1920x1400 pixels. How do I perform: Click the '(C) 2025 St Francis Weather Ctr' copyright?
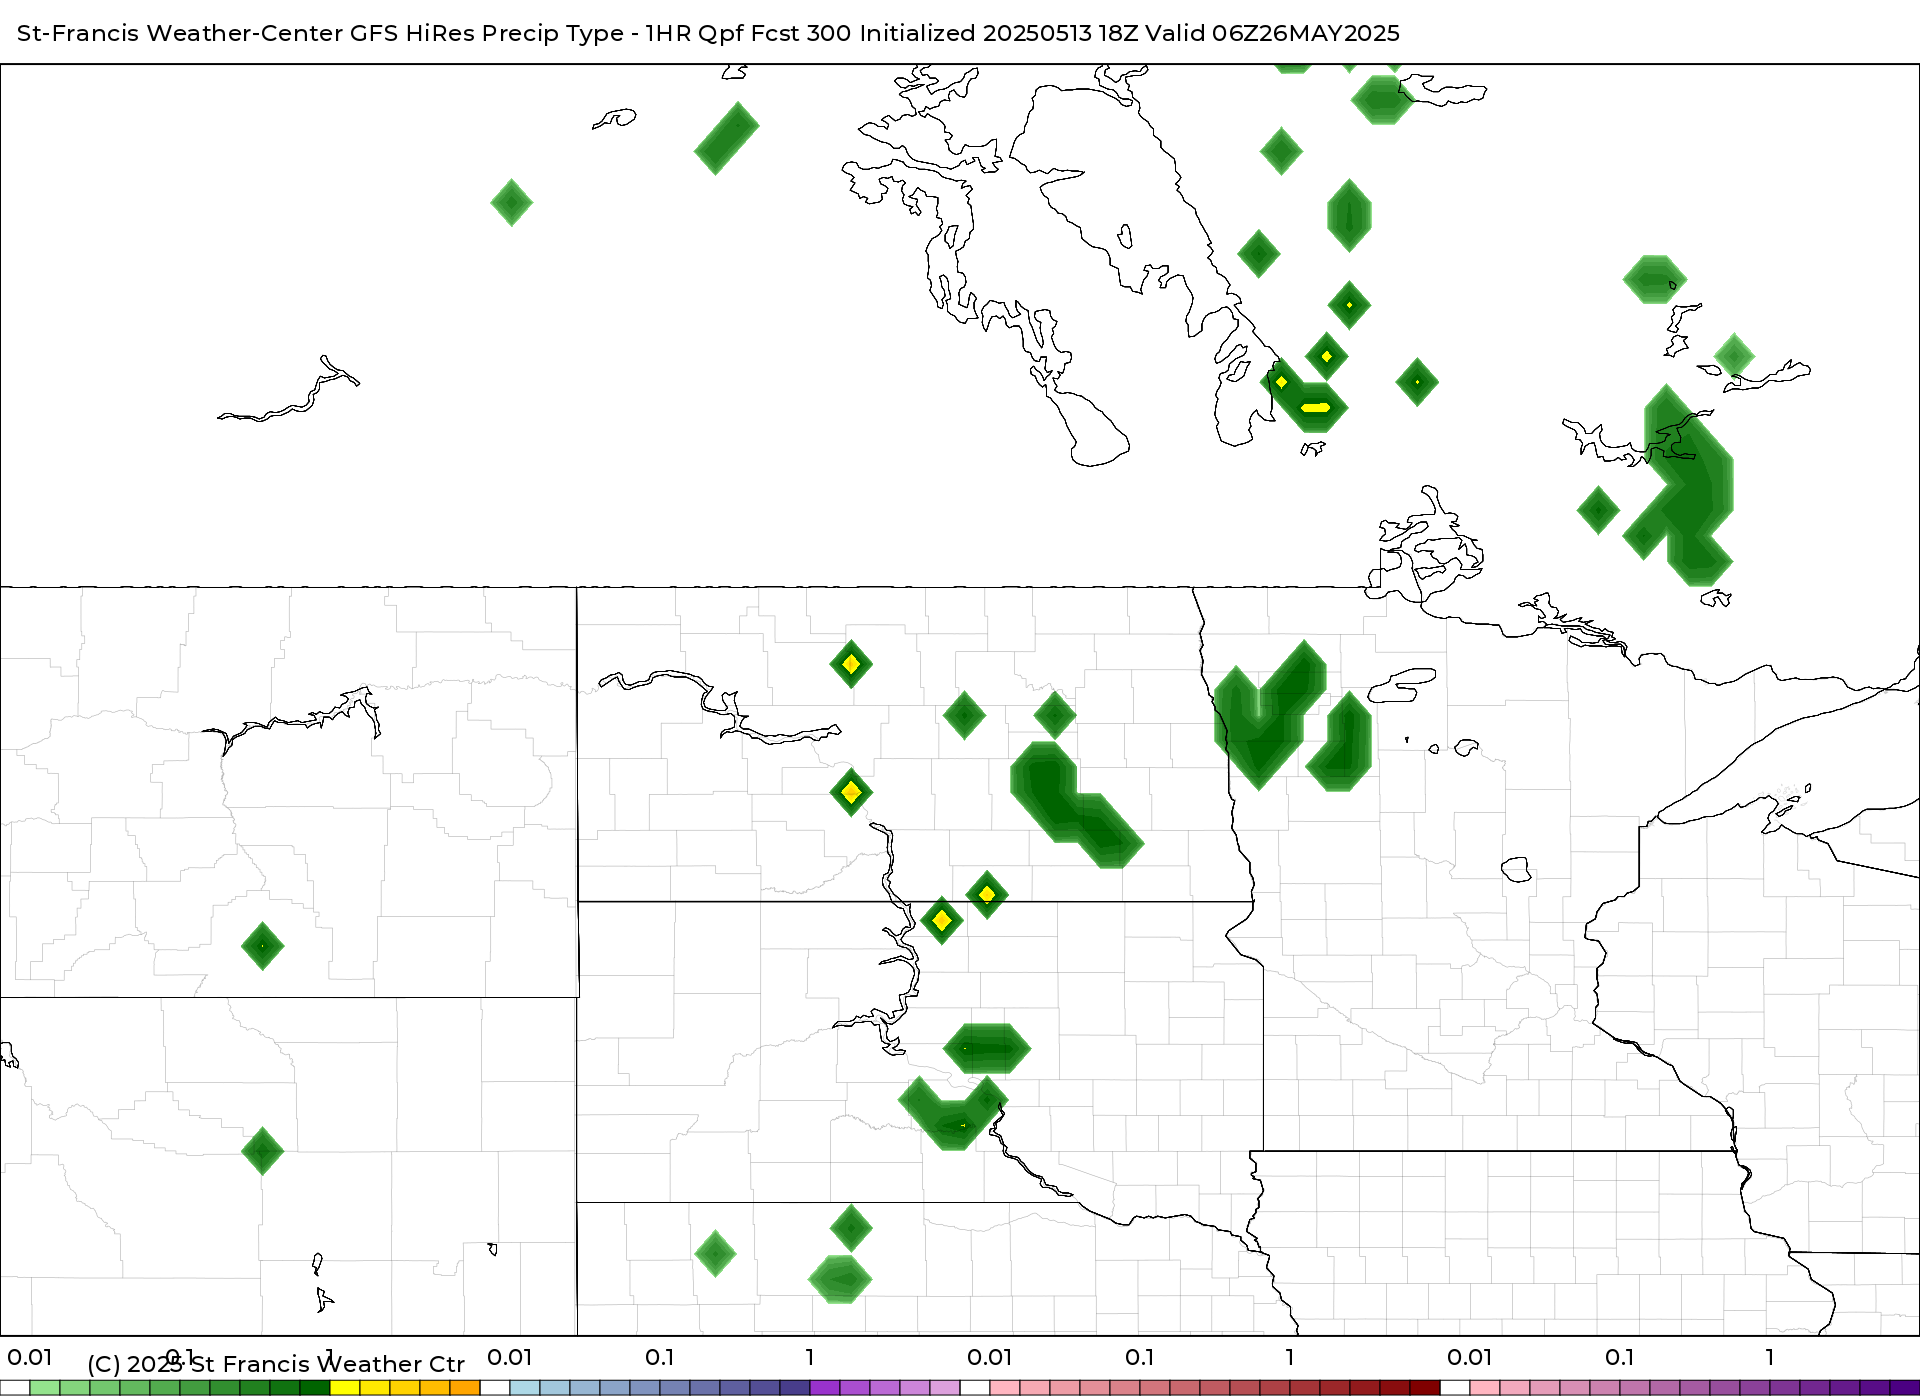coord(276,1364)
